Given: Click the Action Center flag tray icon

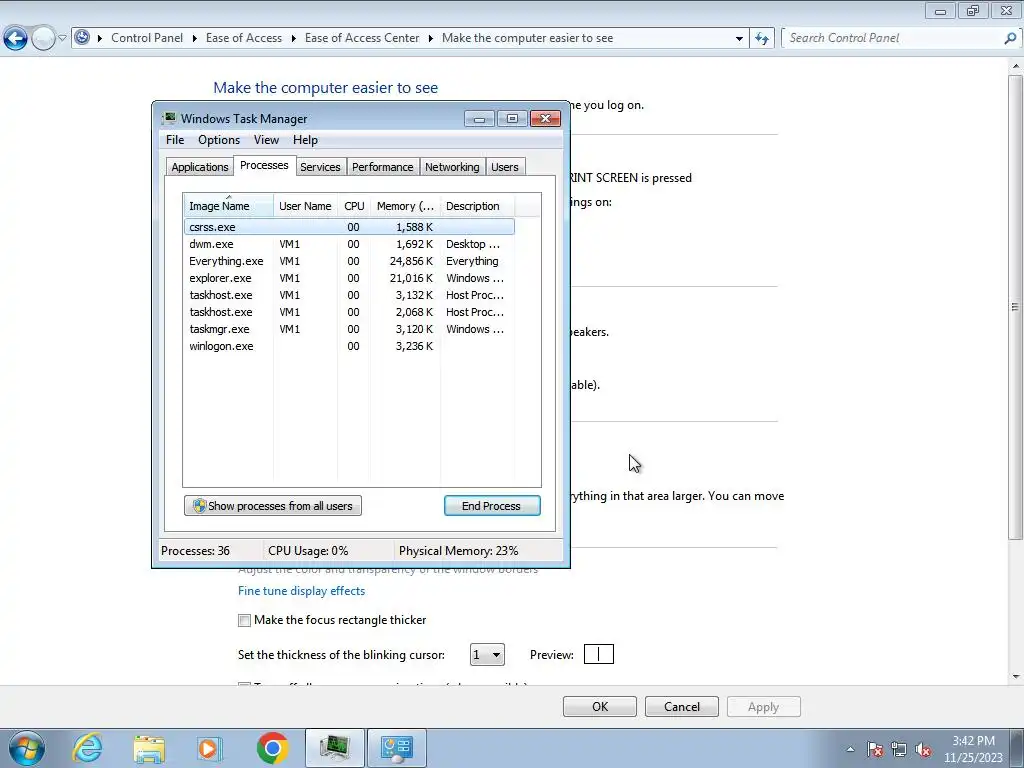Looking at the screenshot, I should [875, 749].
